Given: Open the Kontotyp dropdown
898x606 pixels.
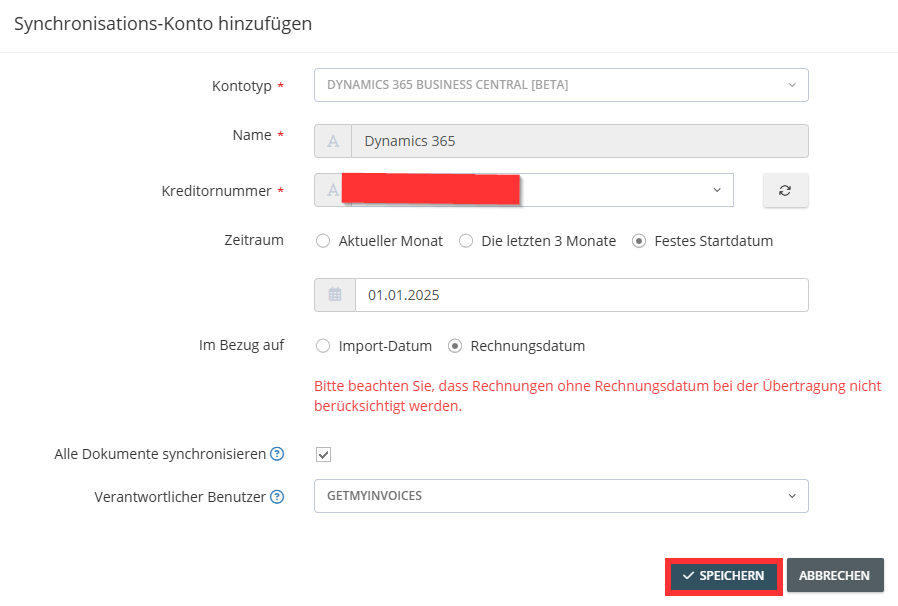Looking at the screenshot, I should [x=561, y=85].
